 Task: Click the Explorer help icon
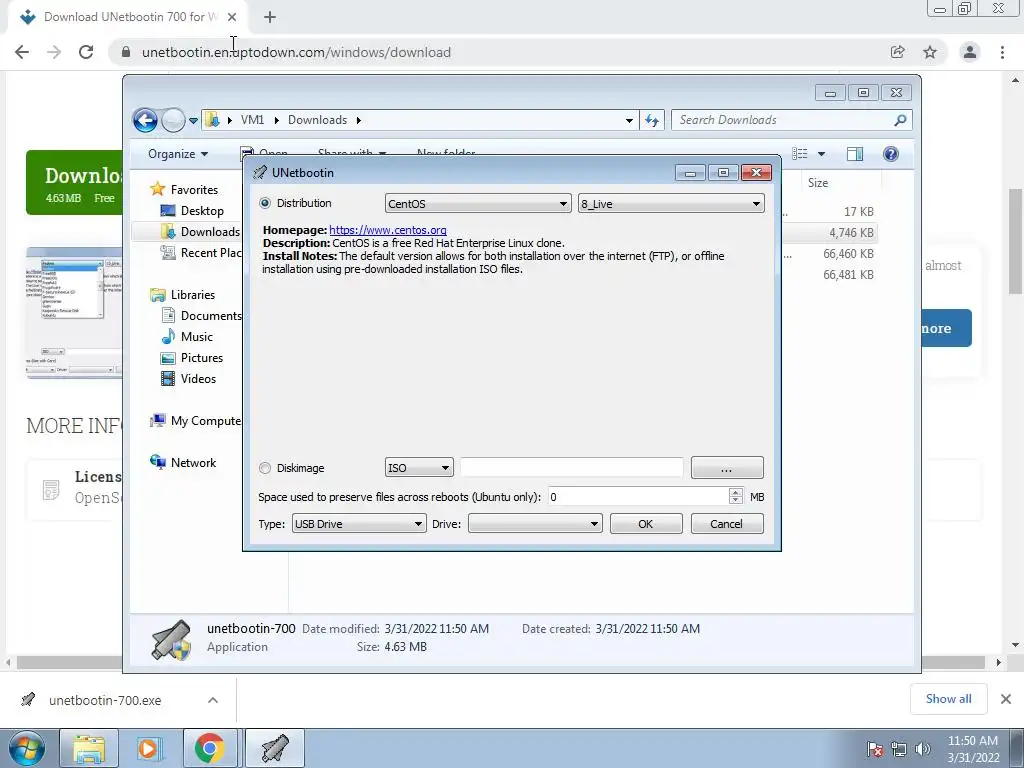[x=891, y=153]
